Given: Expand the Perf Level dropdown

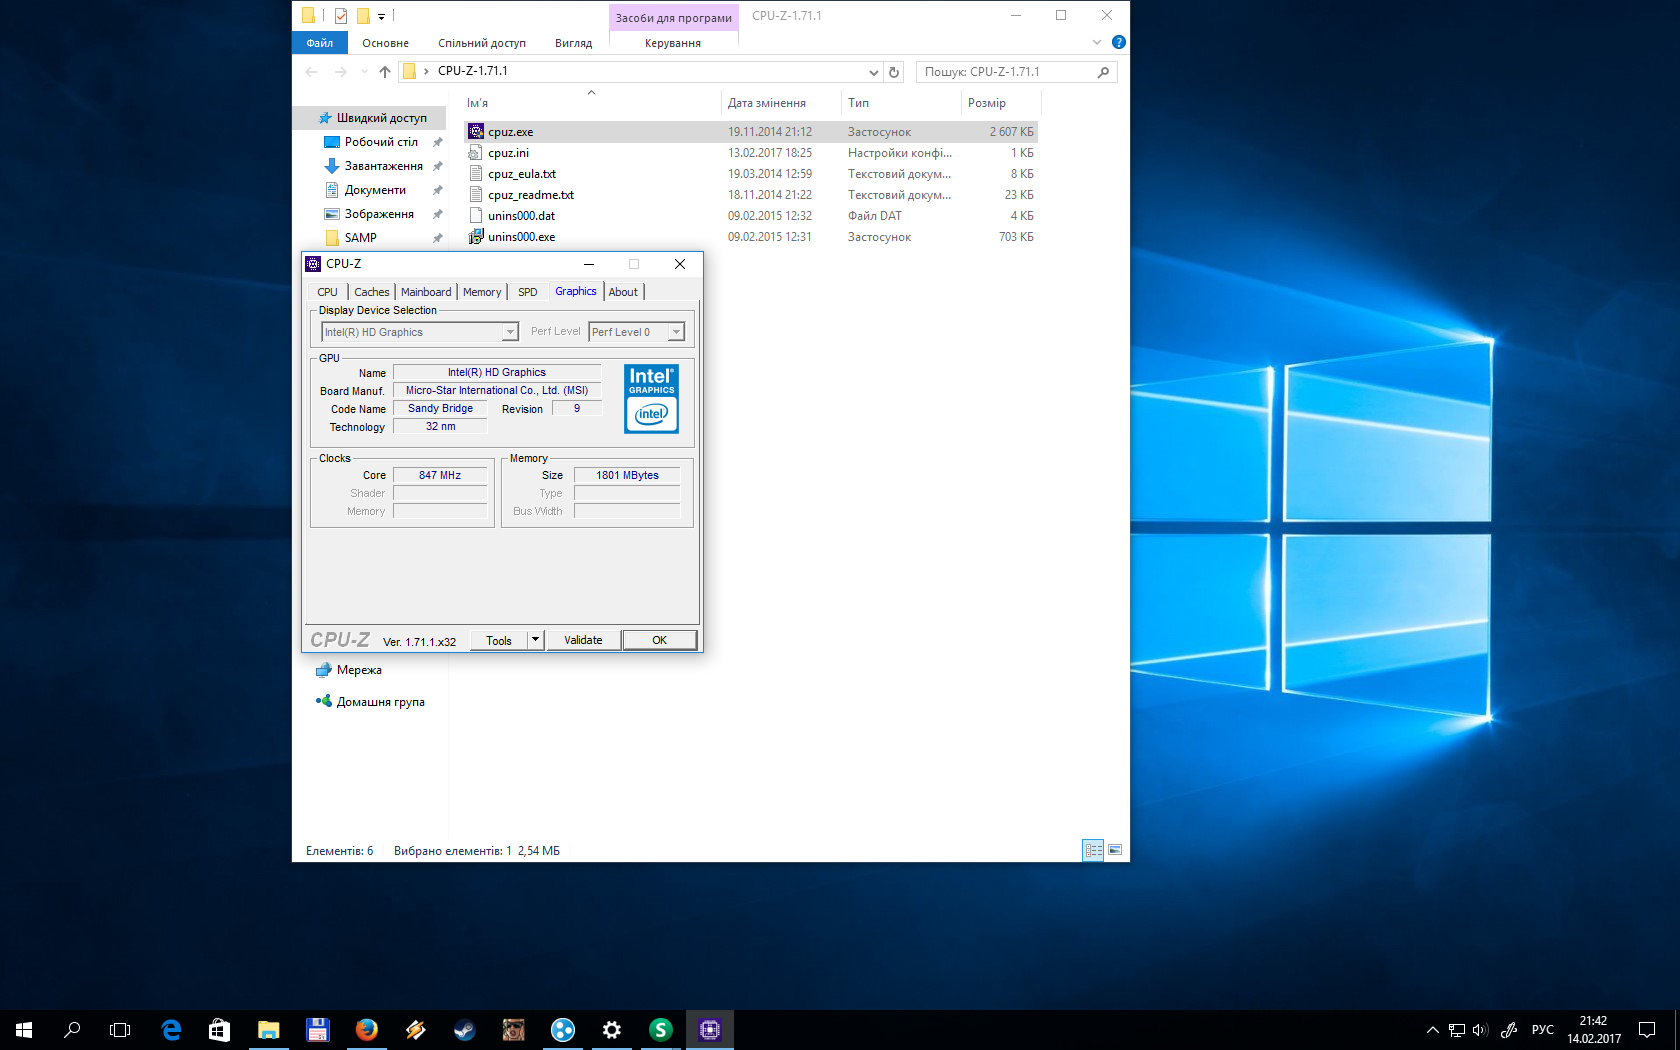Looking at the screenshot, I should (x=676, y=332).
